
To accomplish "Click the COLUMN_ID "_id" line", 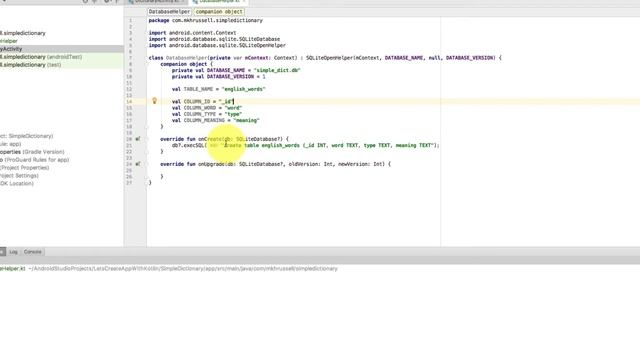I will pyautogui.click(x=202, y=102).
